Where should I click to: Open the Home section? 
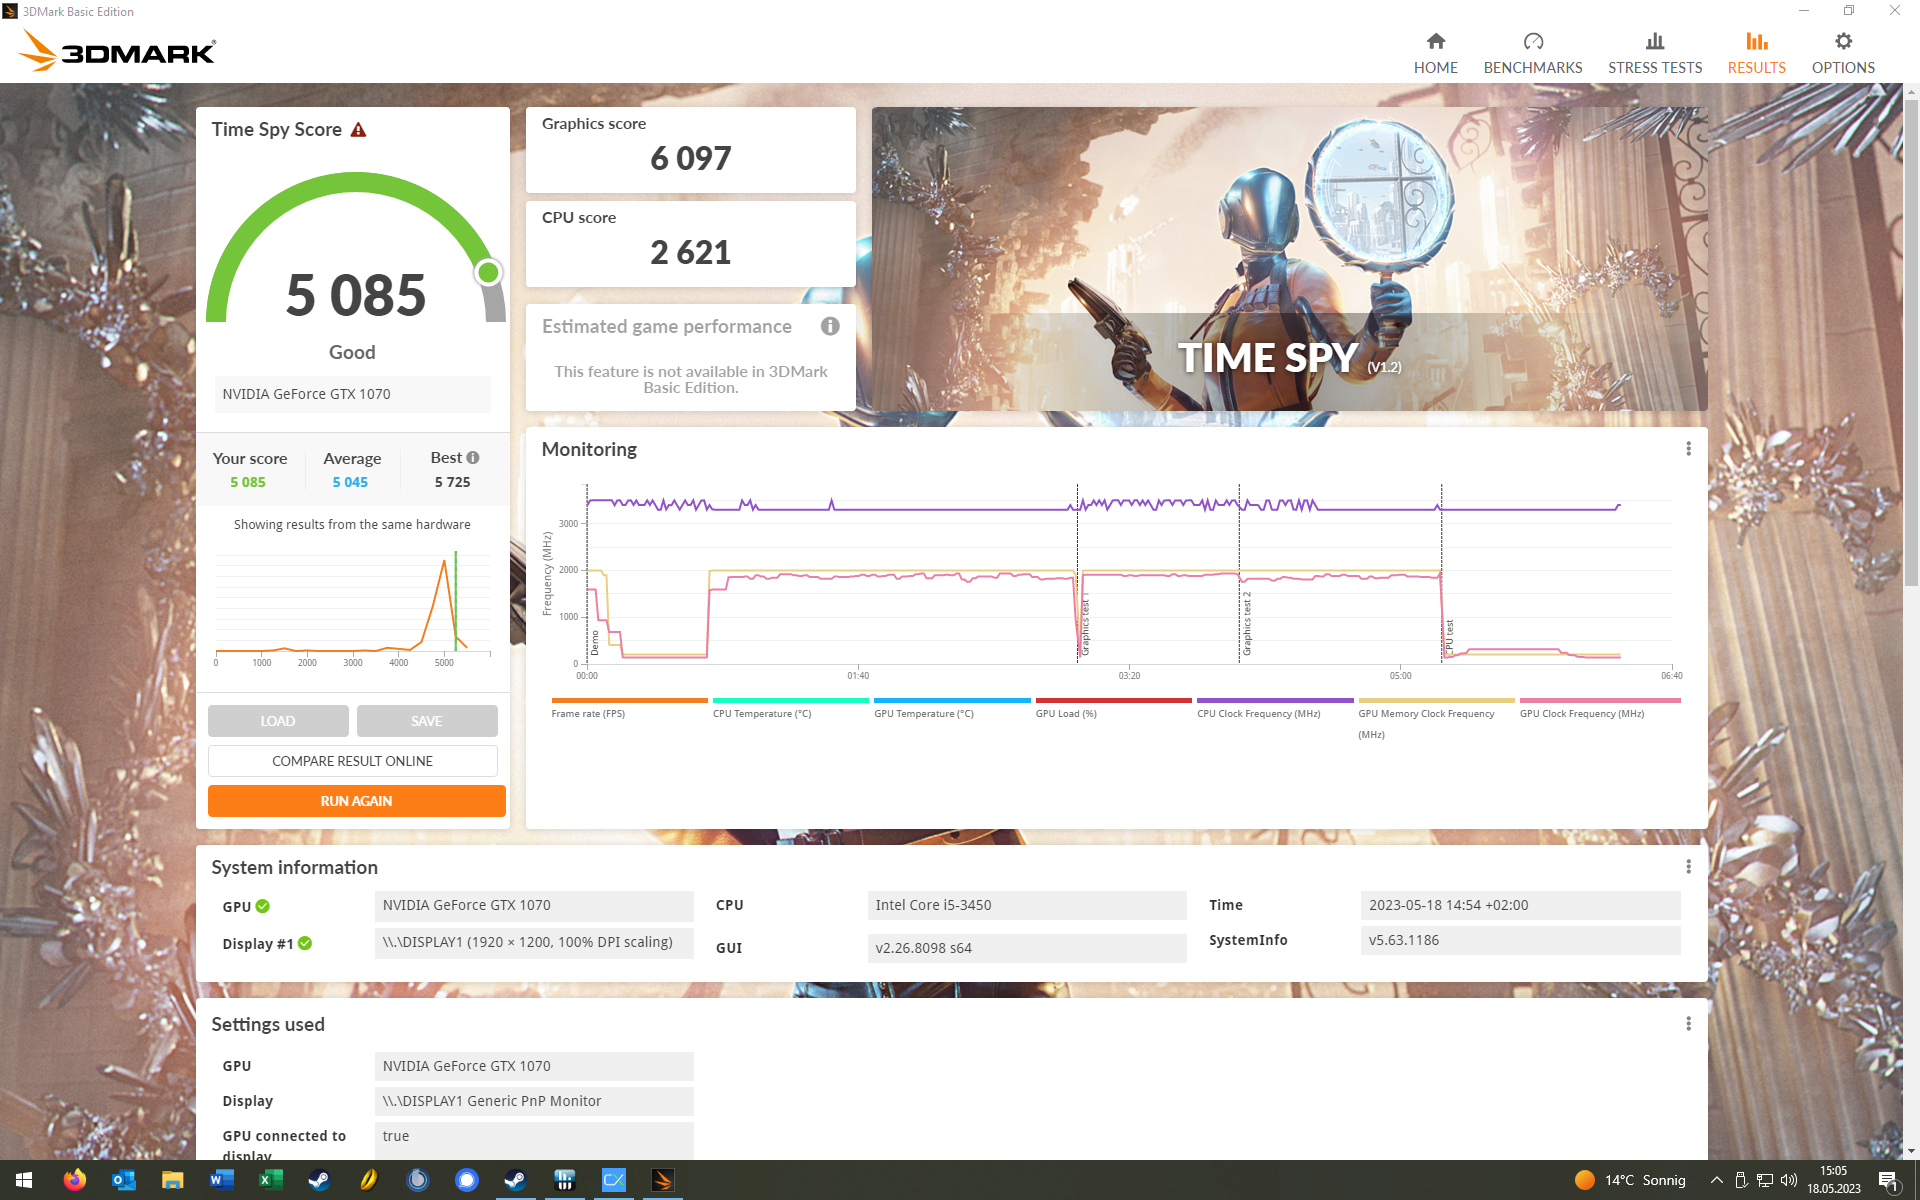(1435, 53)
